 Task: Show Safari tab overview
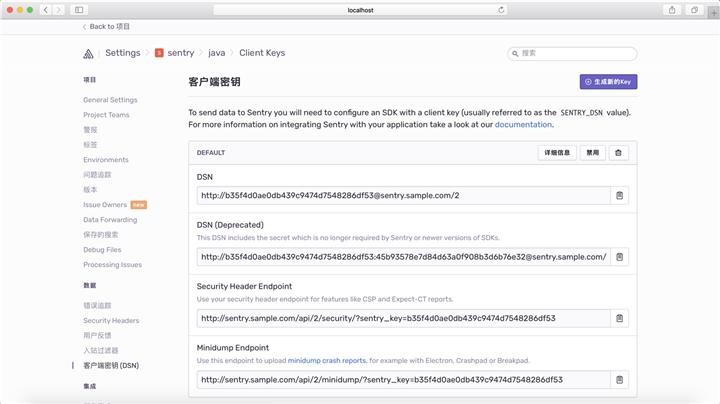point(694,10)
